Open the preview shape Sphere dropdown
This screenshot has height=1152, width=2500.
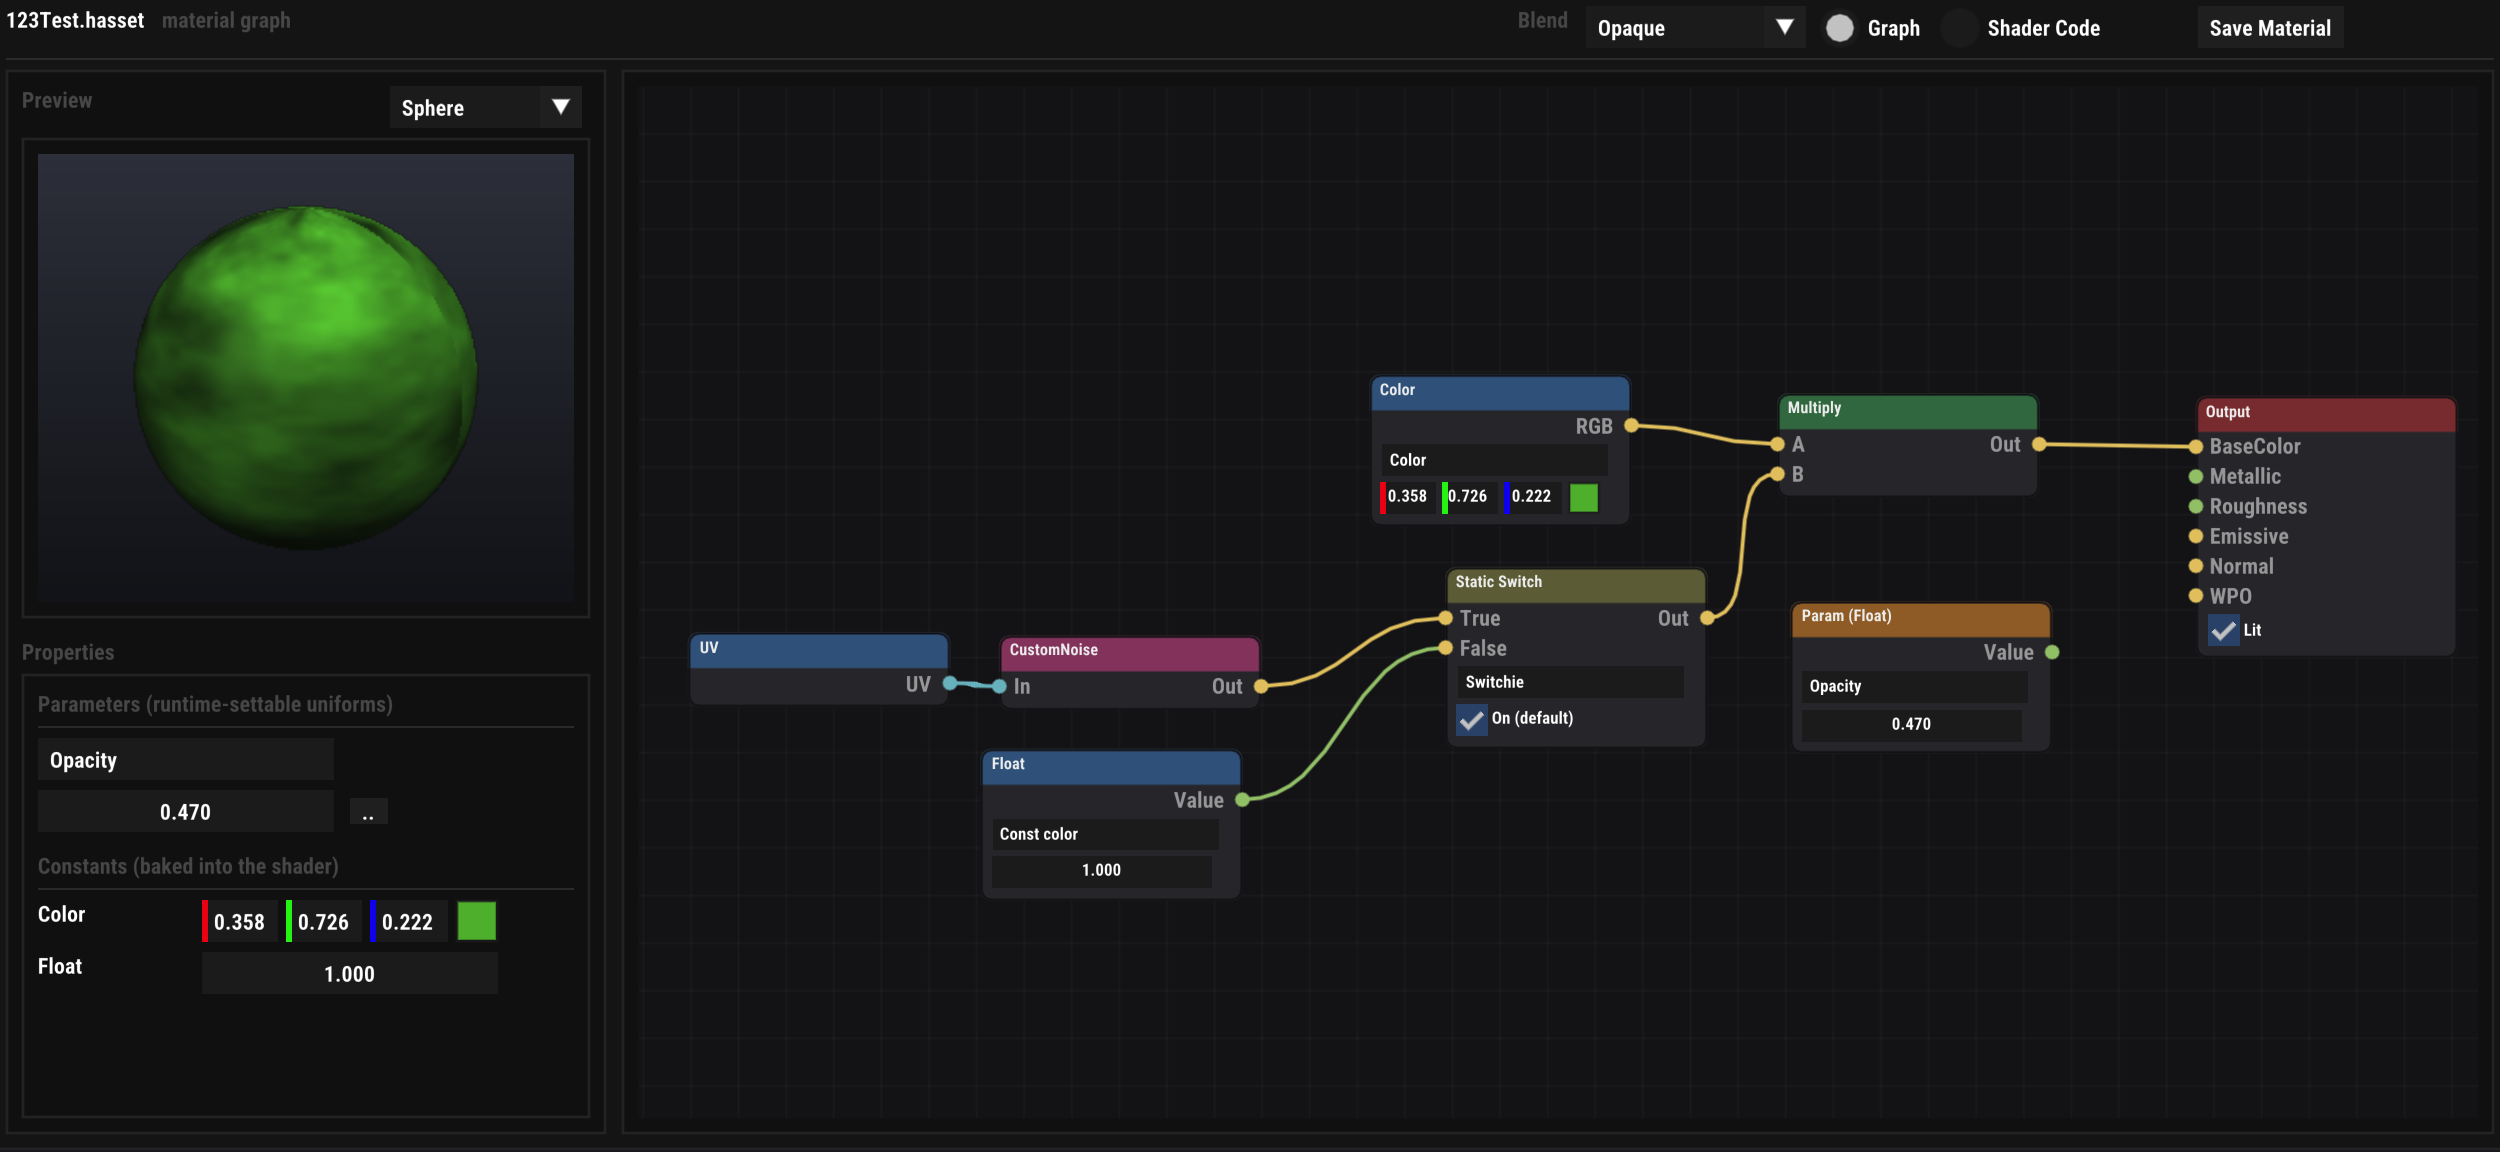point(485,108)
